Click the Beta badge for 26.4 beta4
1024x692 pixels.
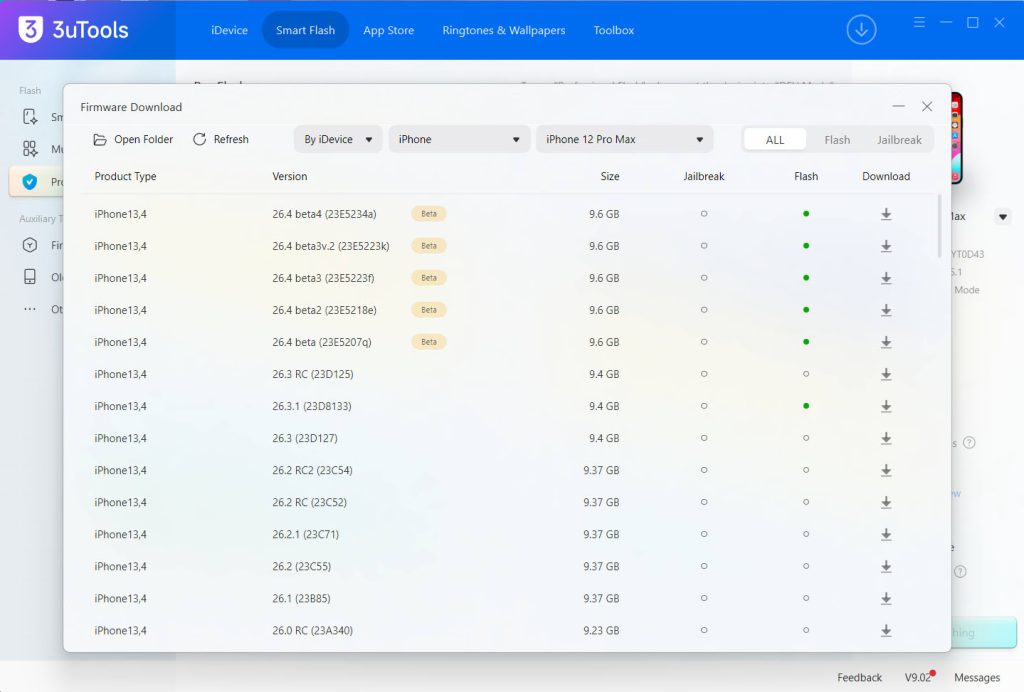tap(428, 213)
